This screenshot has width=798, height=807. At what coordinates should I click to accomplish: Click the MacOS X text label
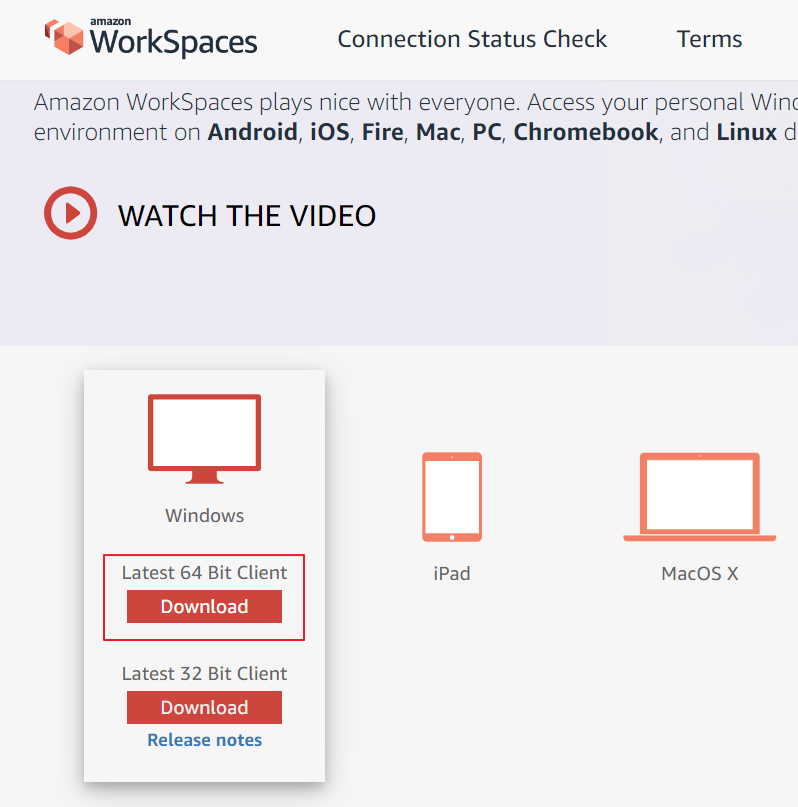coord(699,573)
